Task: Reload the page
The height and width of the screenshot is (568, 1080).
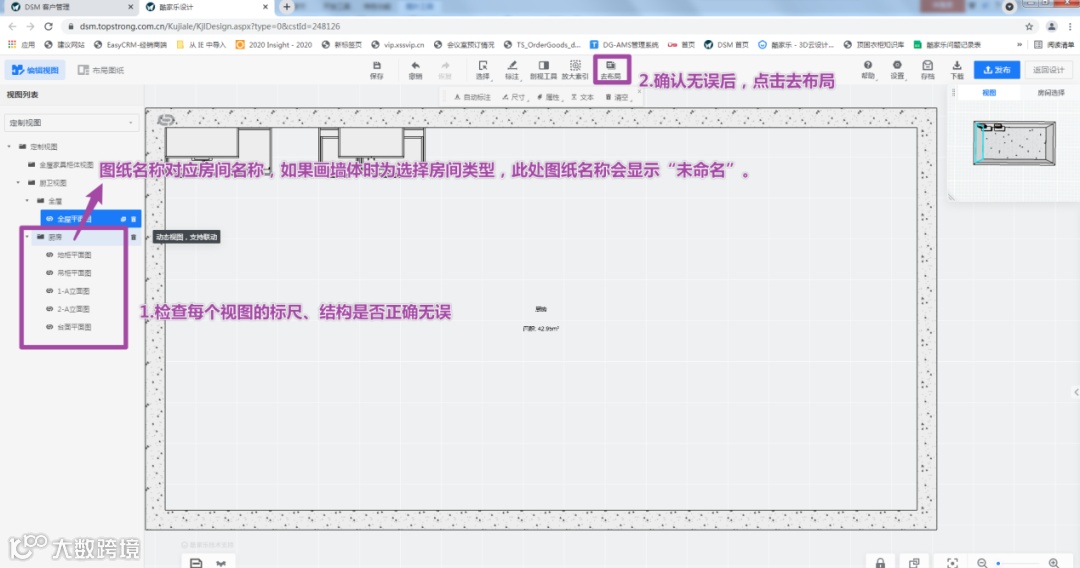Action: [x=48, y=26]
